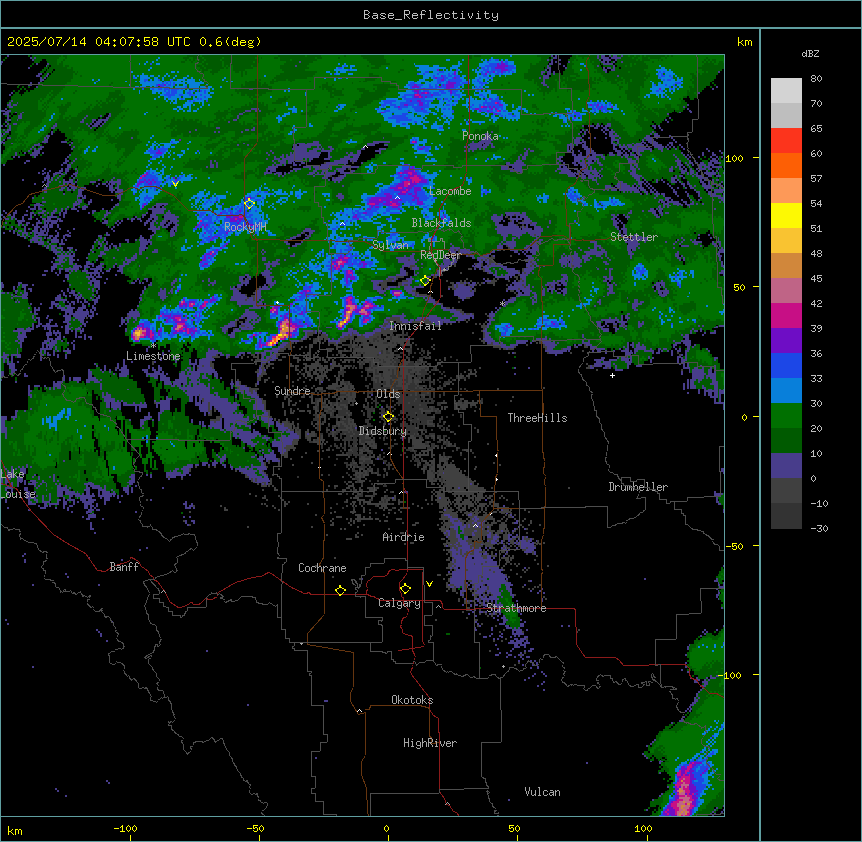The height and width of the screenshot is (842, 862).
Task: Click the white plus marker north of Drumheller
Action: pos(612,376)
